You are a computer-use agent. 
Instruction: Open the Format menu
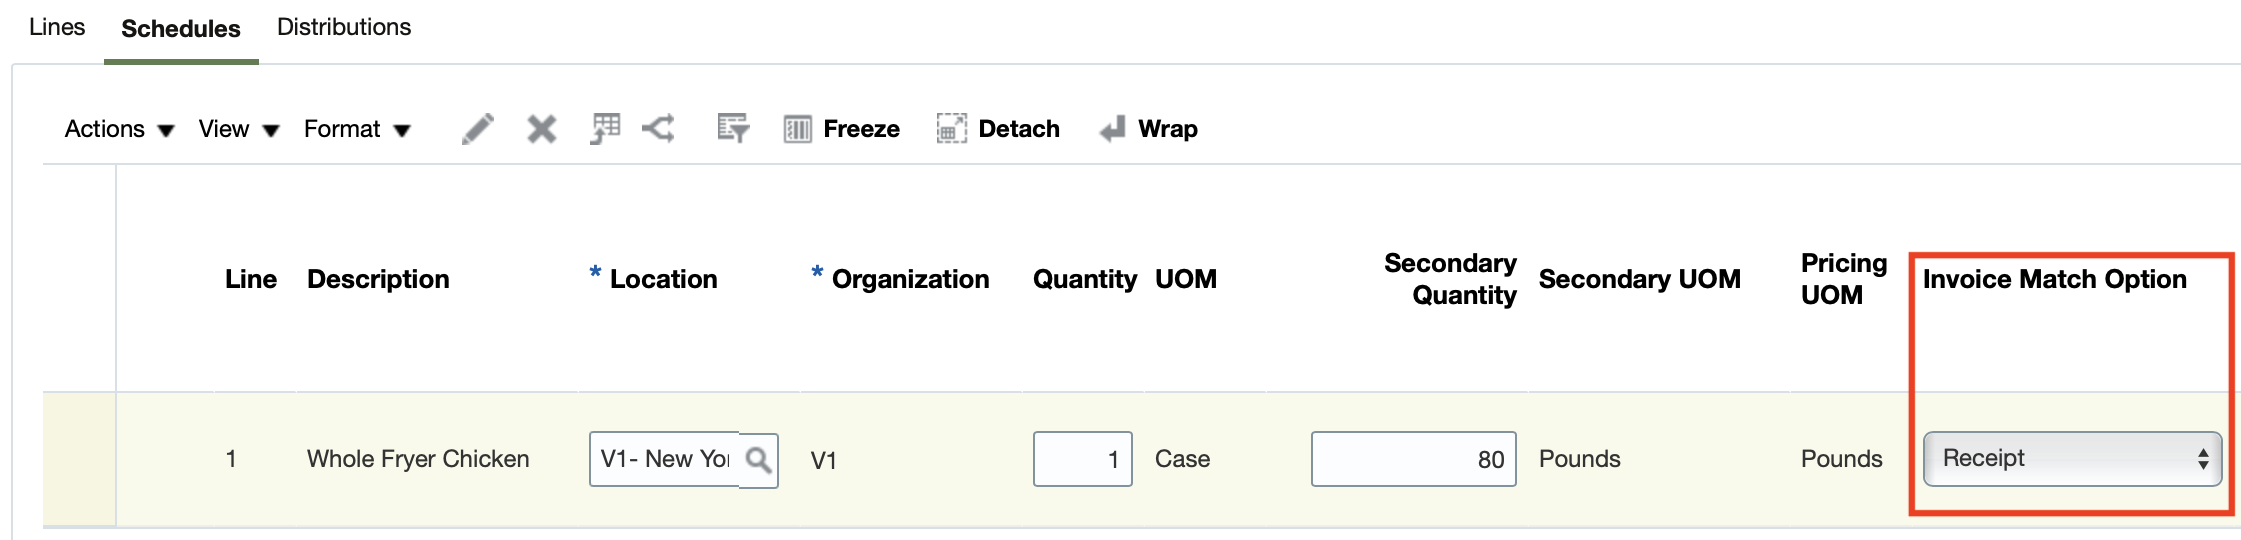tap(356, 129)
